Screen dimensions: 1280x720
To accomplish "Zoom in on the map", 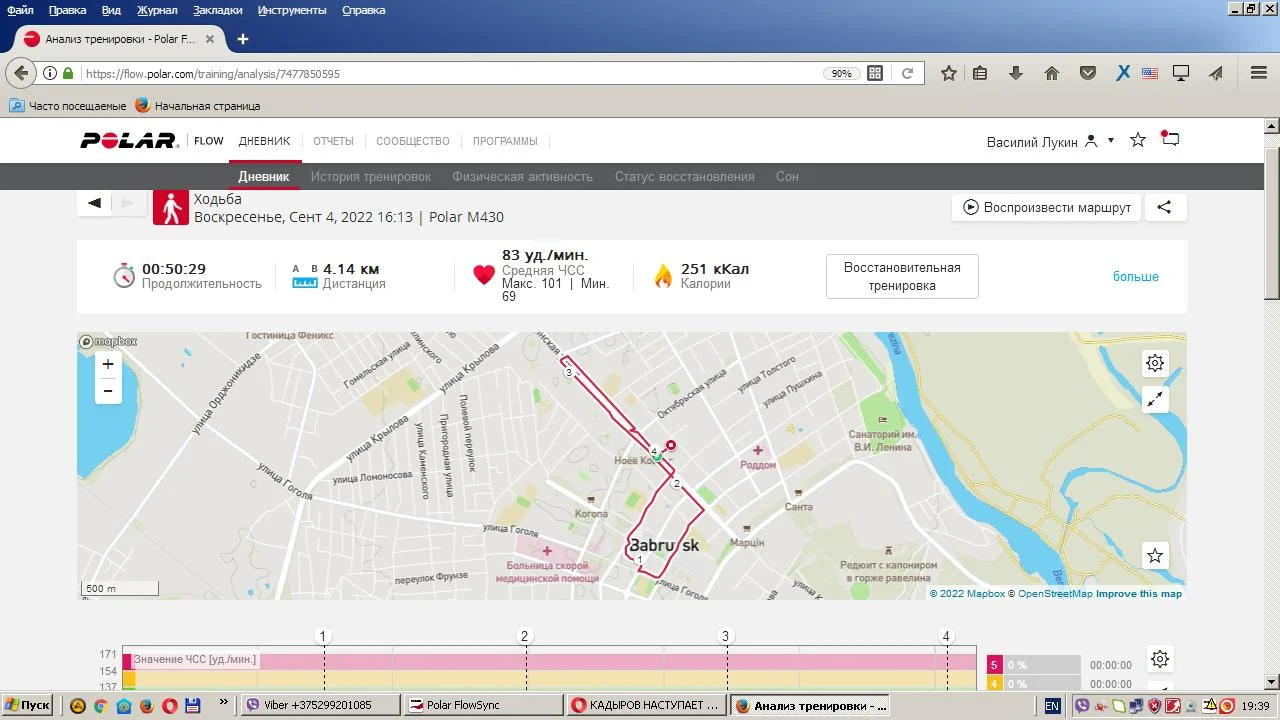I will [108, 365].
